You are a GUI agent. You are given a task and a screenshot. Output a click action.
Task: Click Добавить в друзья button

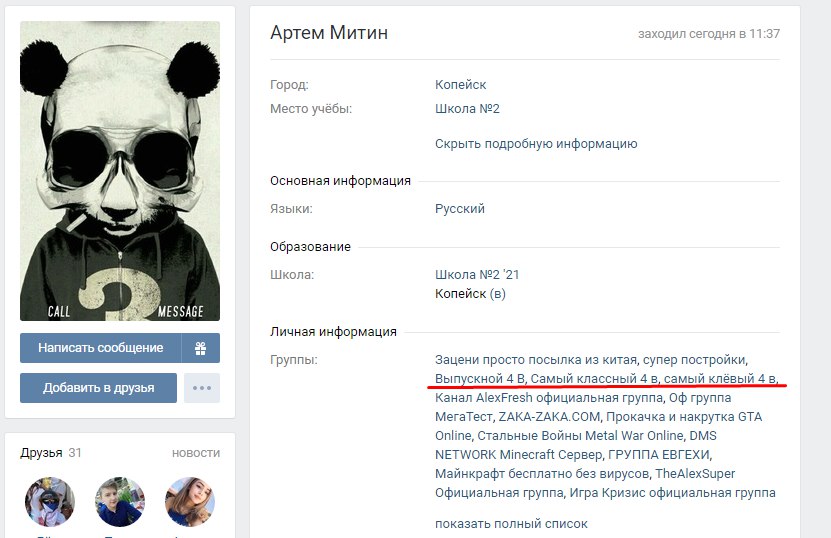tap(99, 388)
